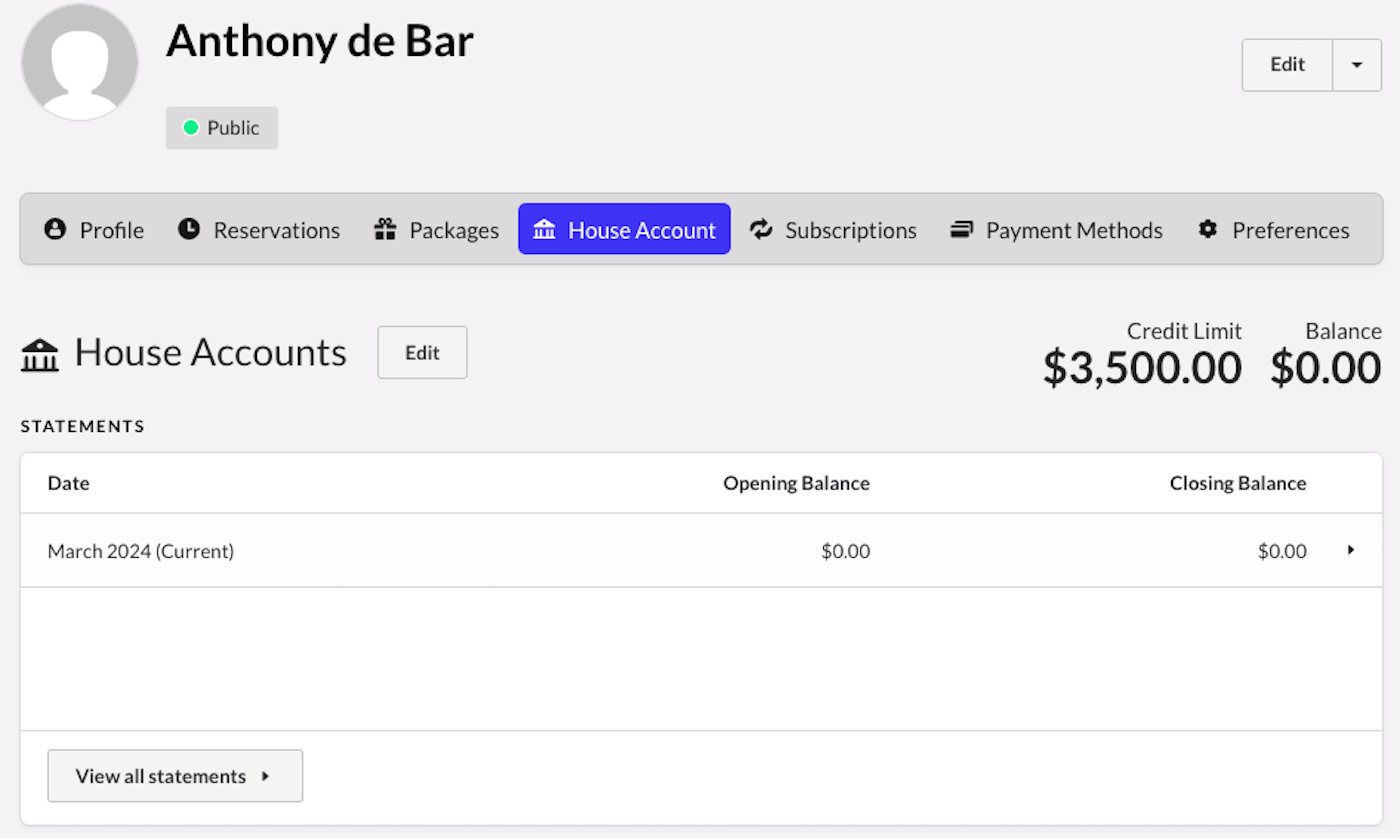Click the $0.00 opening balance of March 2024
This screenshot has height=838, width=1400.
[x=846, y=551]
